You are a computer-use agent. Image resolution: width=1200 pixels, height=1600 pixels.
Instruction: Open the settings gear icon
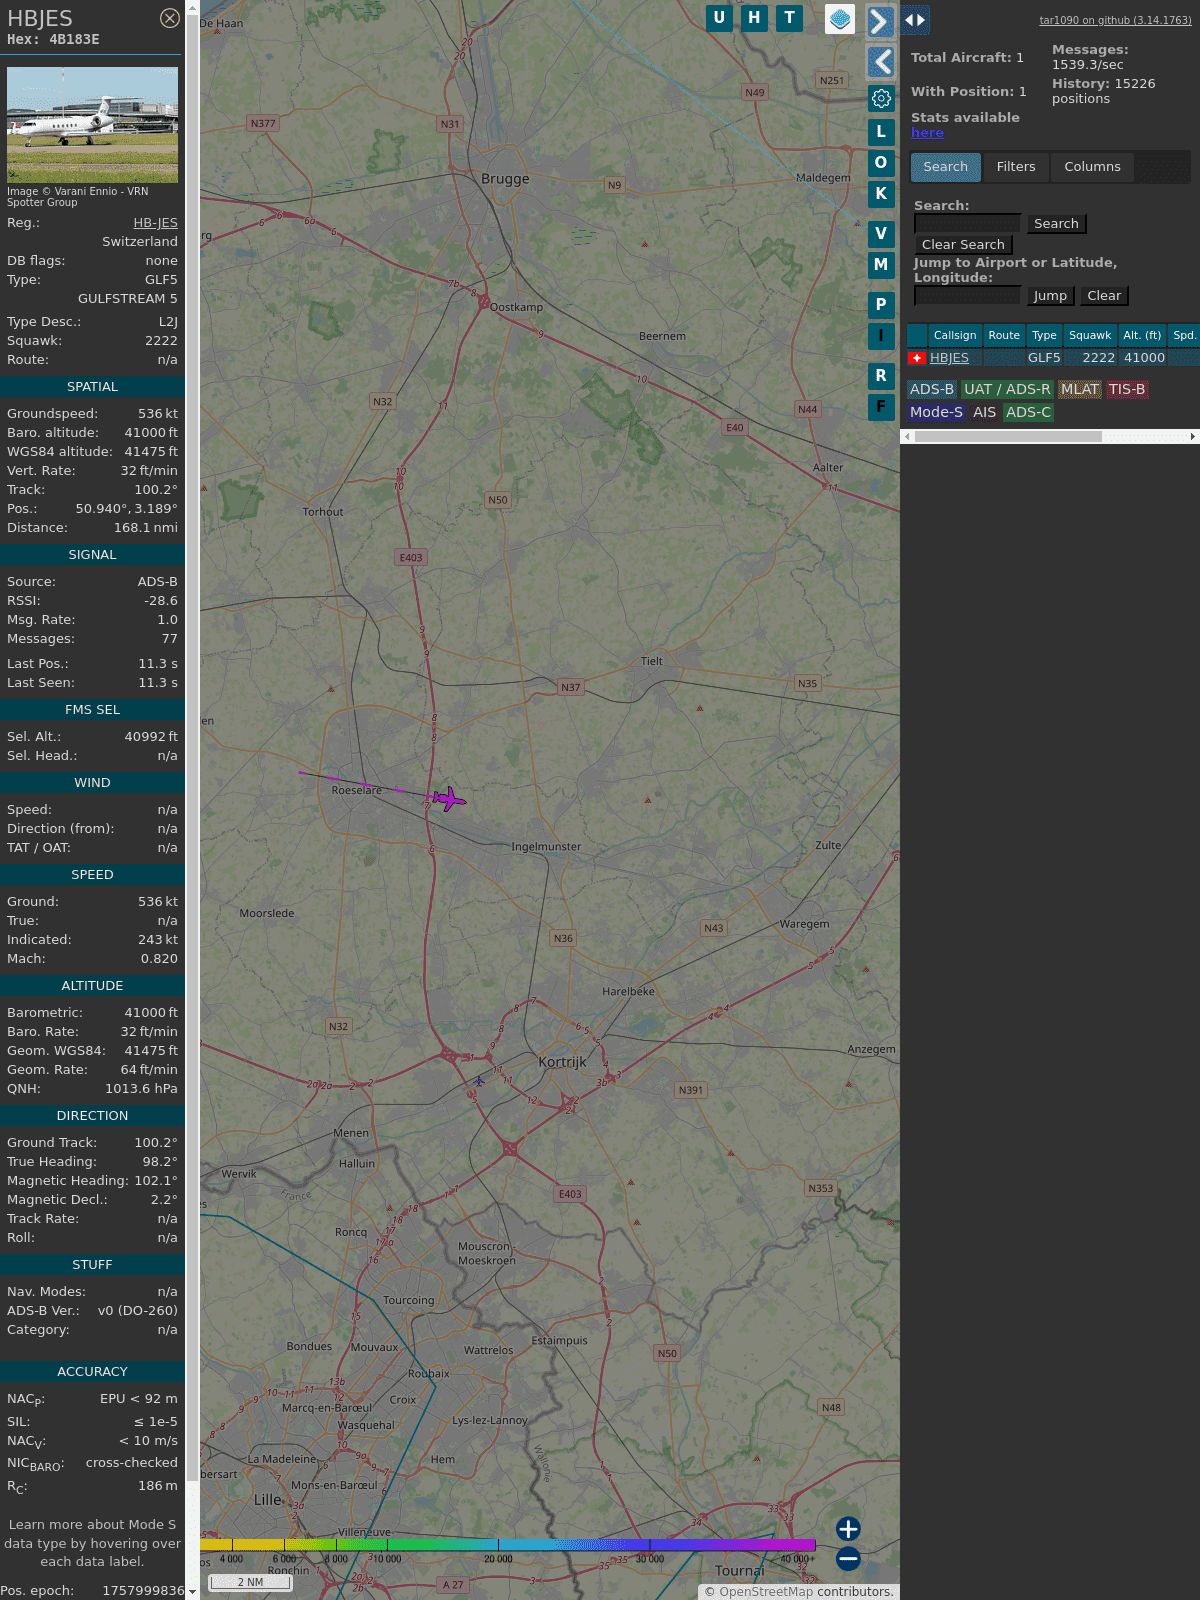(881, 98)
